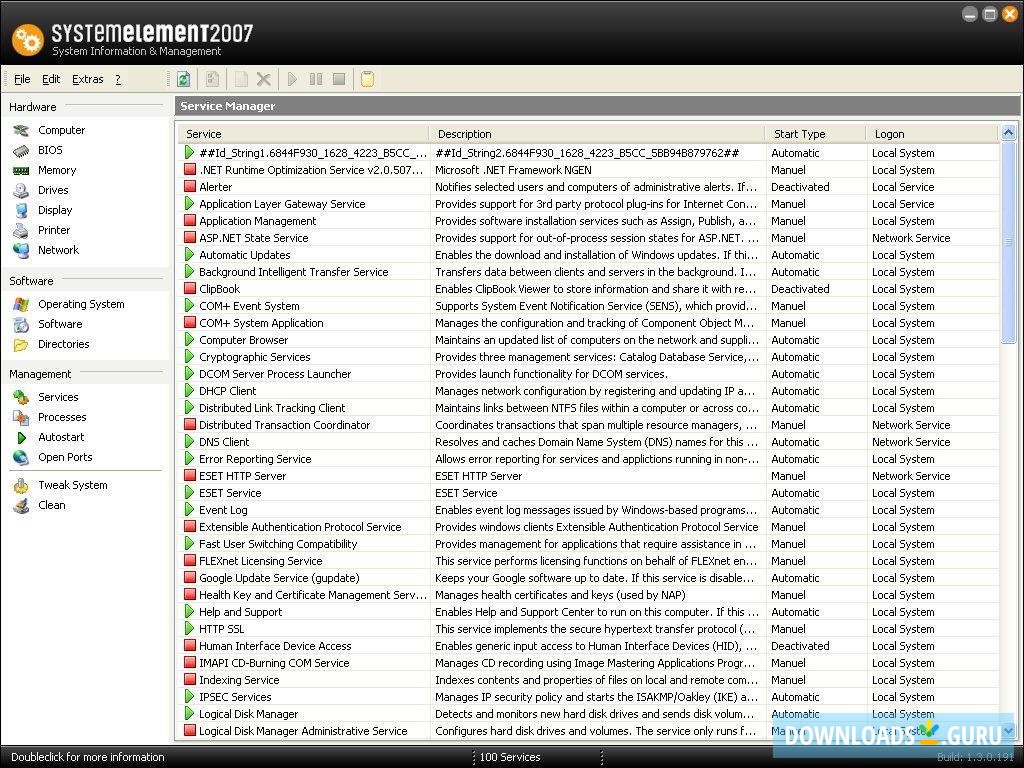Screen dimensions: 1024x768
Task: Open Computer in Hardware sidebar
Action: (61, 130)
